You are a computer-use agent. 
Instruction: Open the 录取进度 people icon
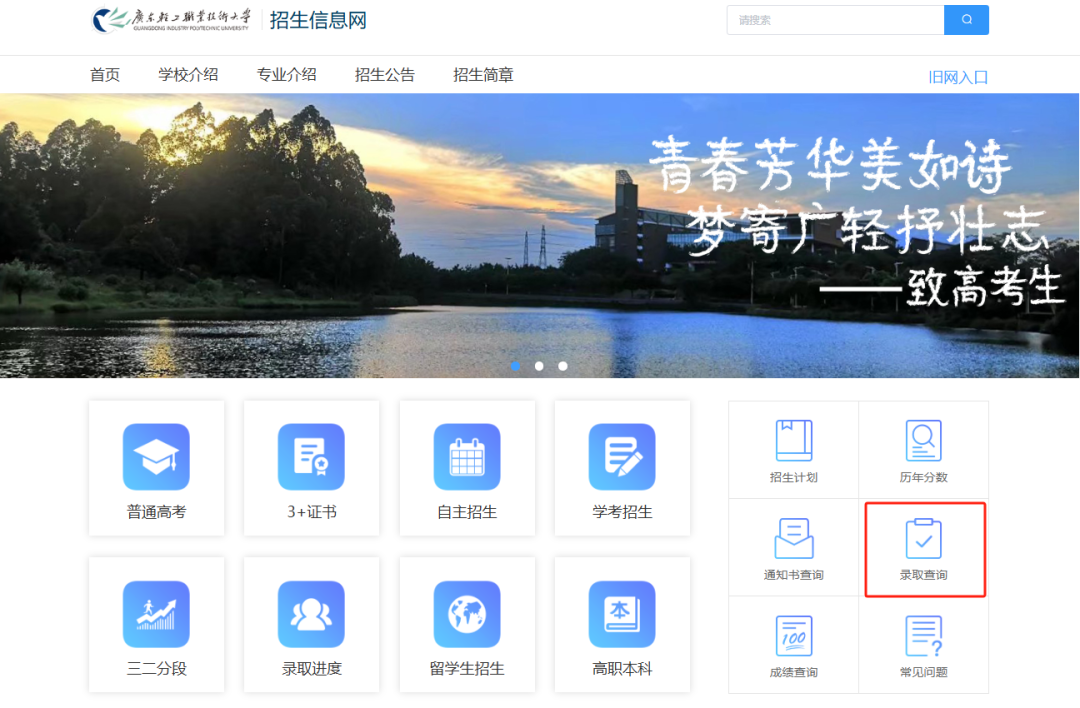tap(311, 614)
